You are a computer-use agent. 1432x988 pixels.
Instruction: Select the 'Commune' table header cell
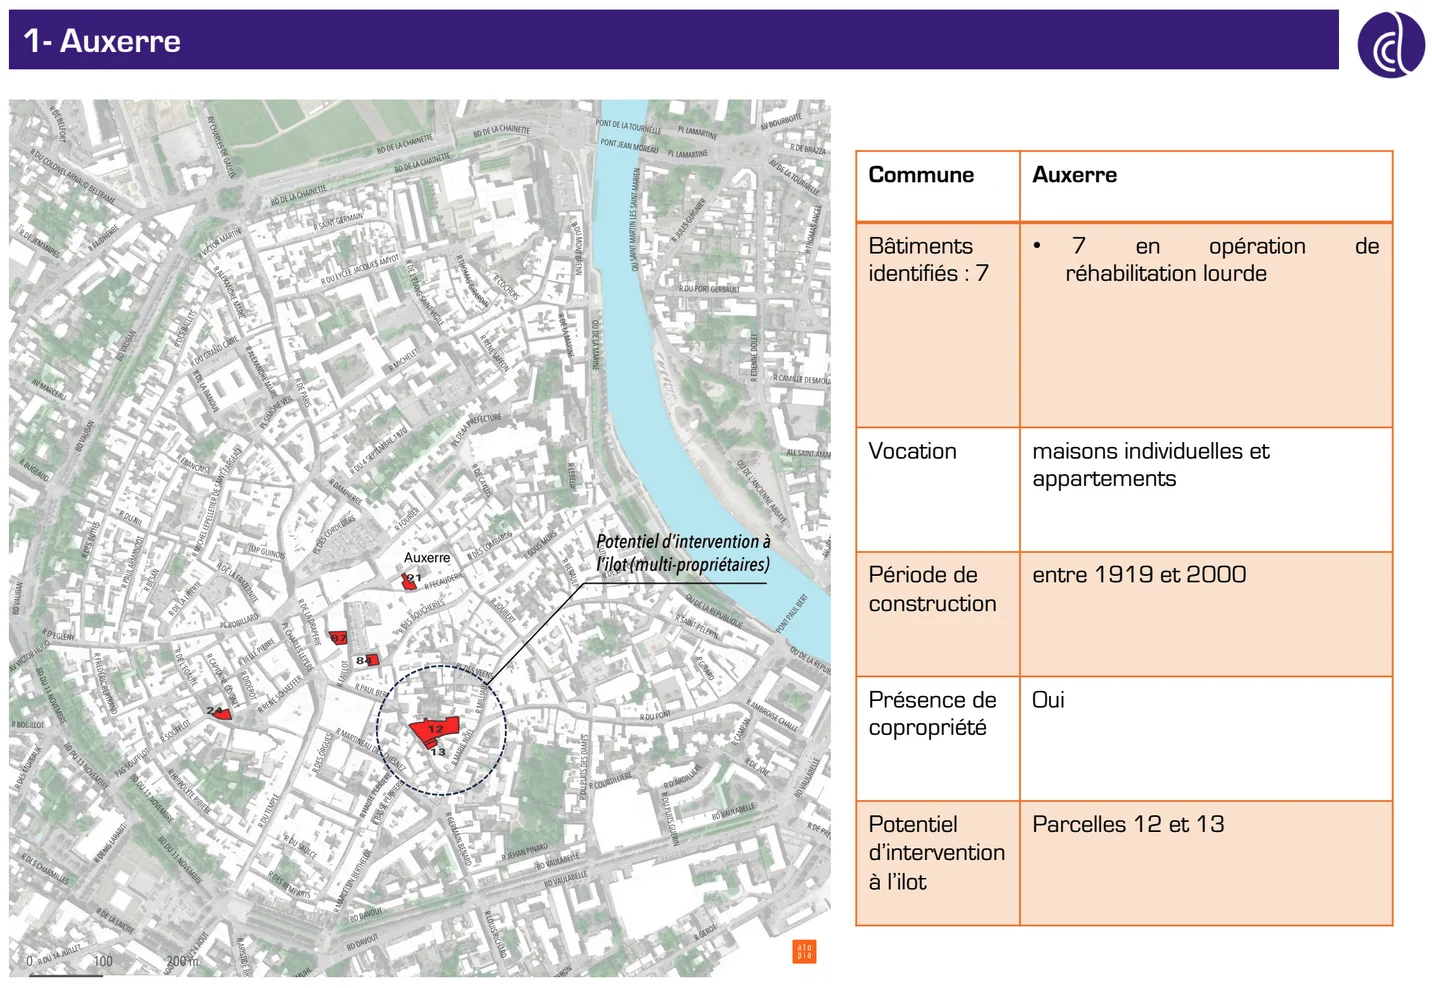(921, 175)
